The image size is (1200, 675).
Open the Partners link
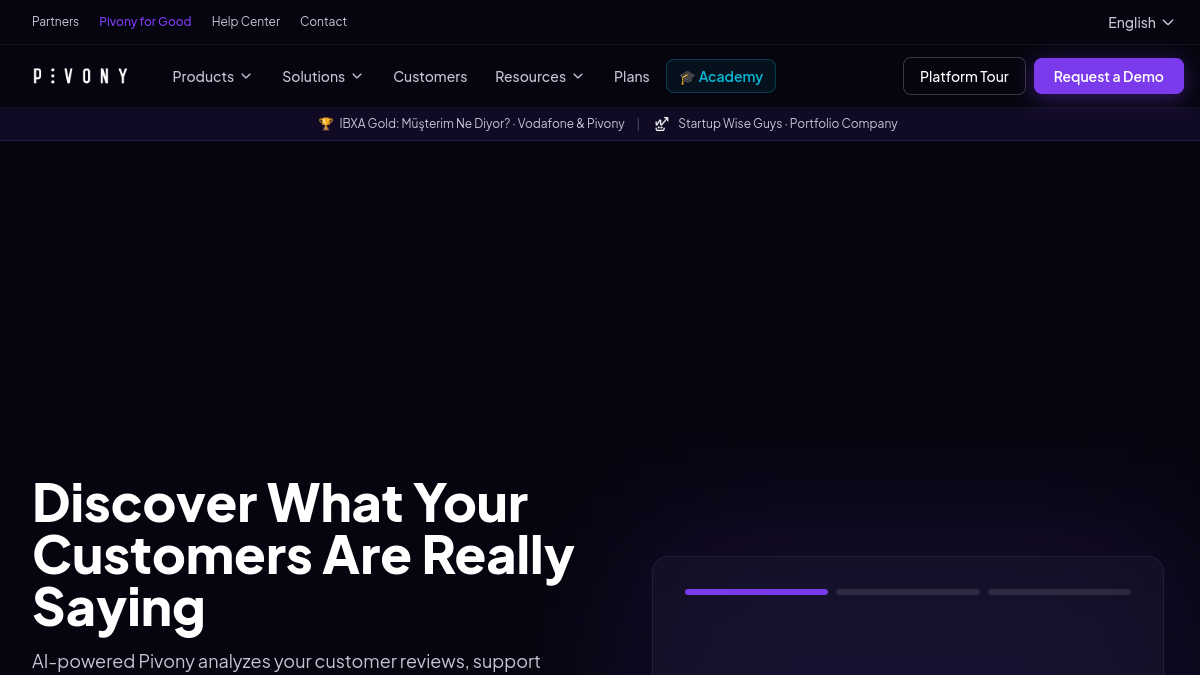point(55,21)
